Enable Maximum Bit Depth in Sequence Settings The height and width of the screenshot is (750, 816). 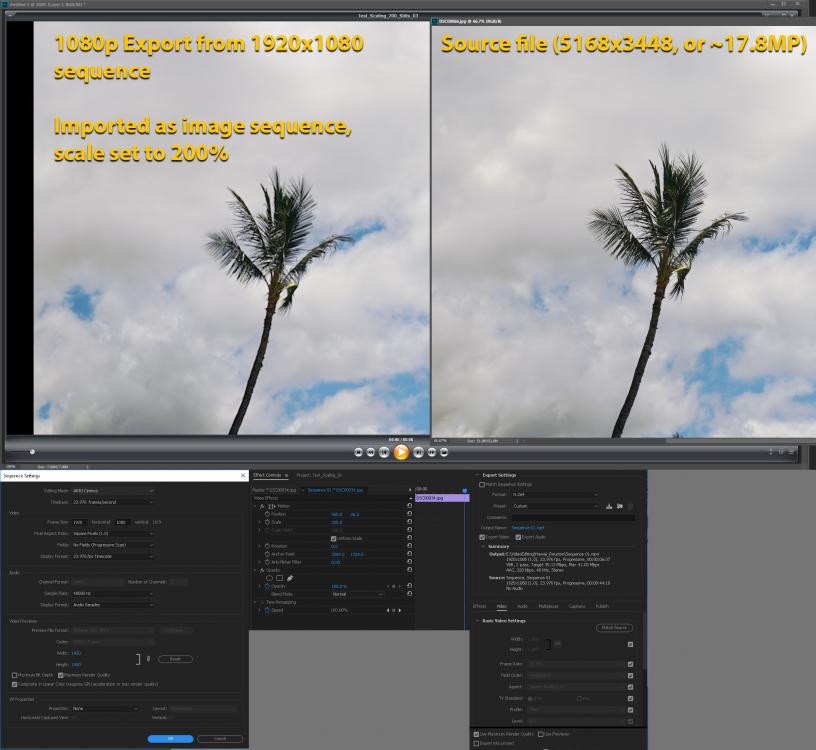tap(13, 675)
